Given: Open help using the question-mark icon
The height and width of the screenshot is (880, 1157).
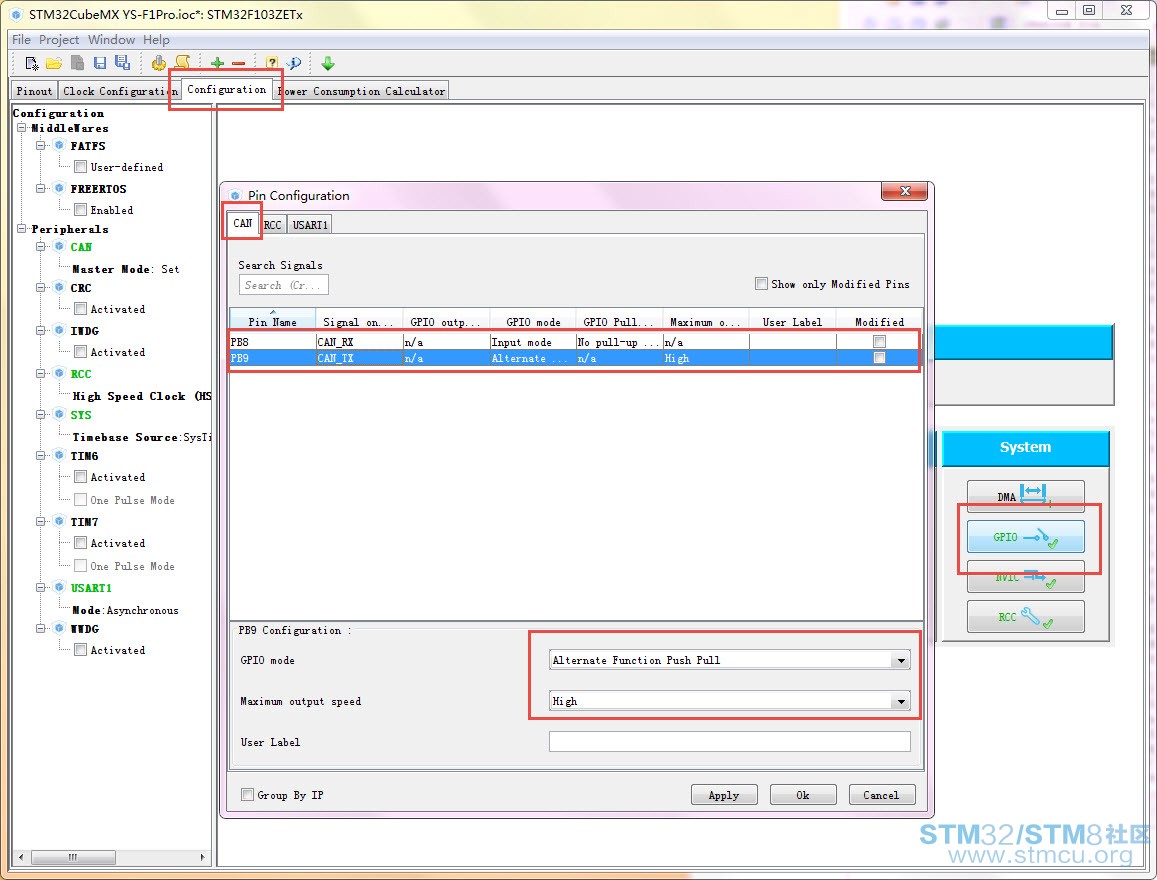Looking at the screenshot, I should [272, 63].
